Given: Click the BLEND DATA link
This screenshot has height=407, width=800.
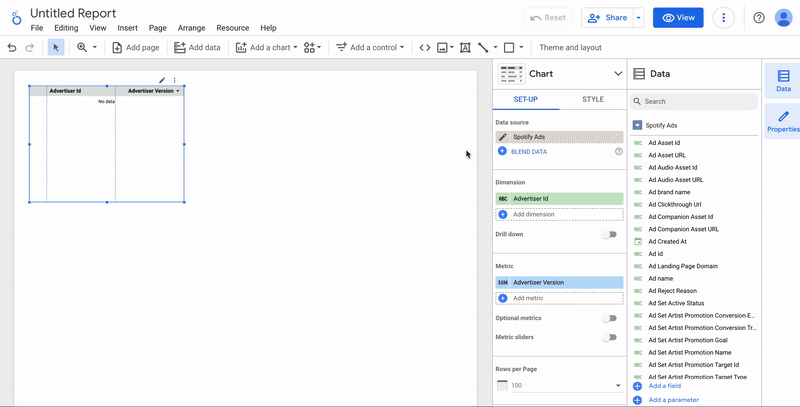Looking at the screenshot, I should point(528,151).
